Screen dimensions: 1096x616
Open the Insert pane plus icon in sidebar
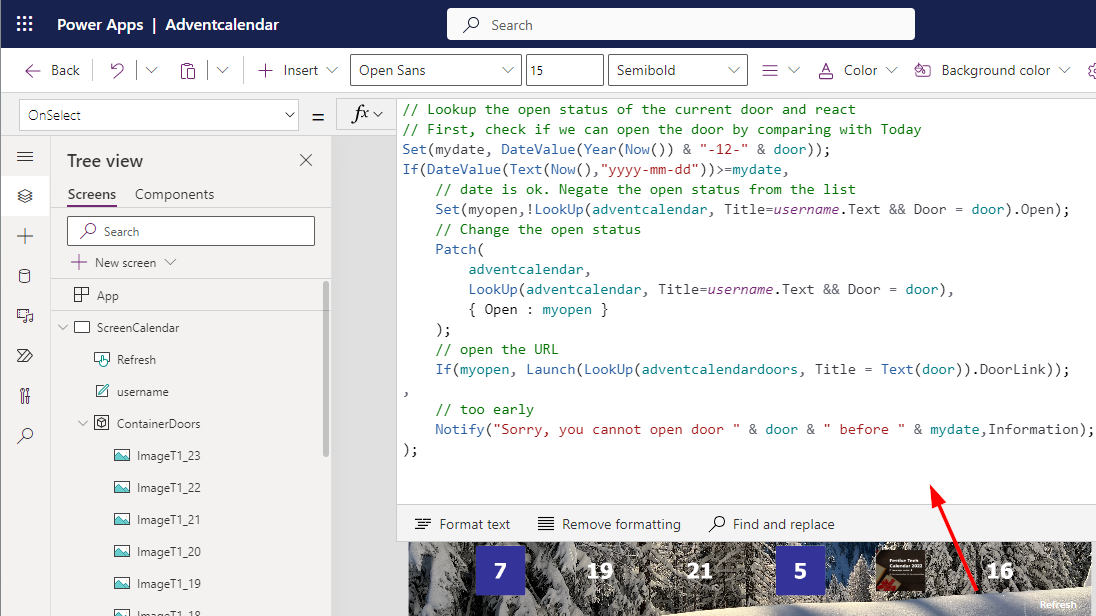[25, 236]
